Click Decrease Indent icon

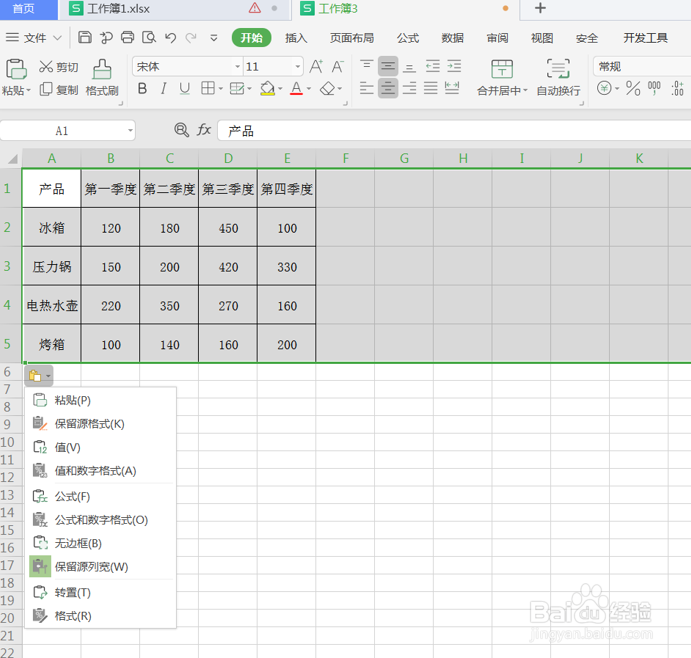coord(433,66)
